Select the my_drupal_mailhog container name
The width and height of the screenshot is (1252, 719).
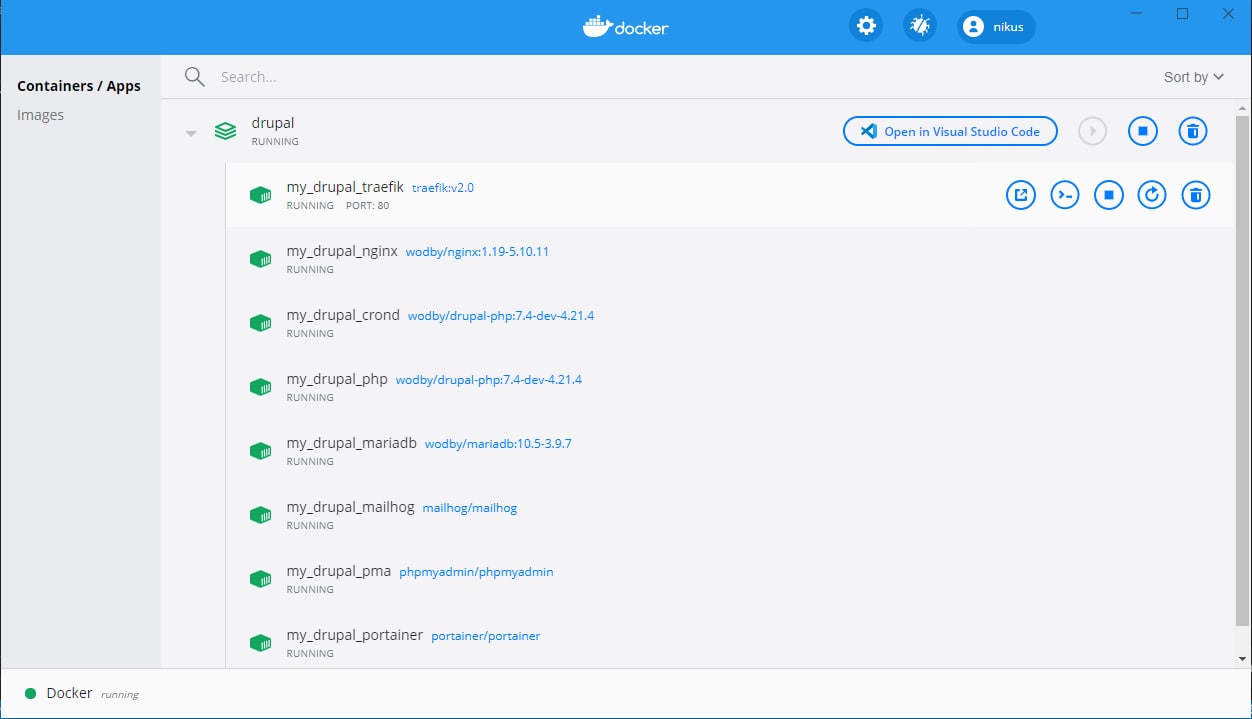click(350, 507)
